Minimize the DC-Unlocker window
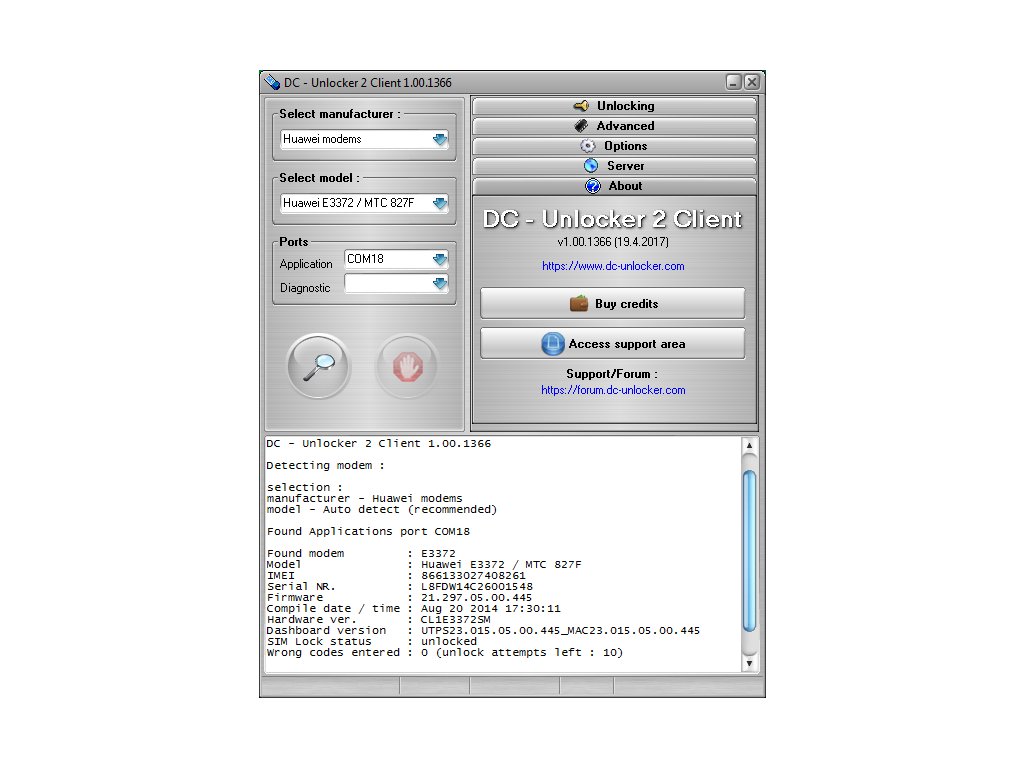1024x768 pixels. point(733,82)
